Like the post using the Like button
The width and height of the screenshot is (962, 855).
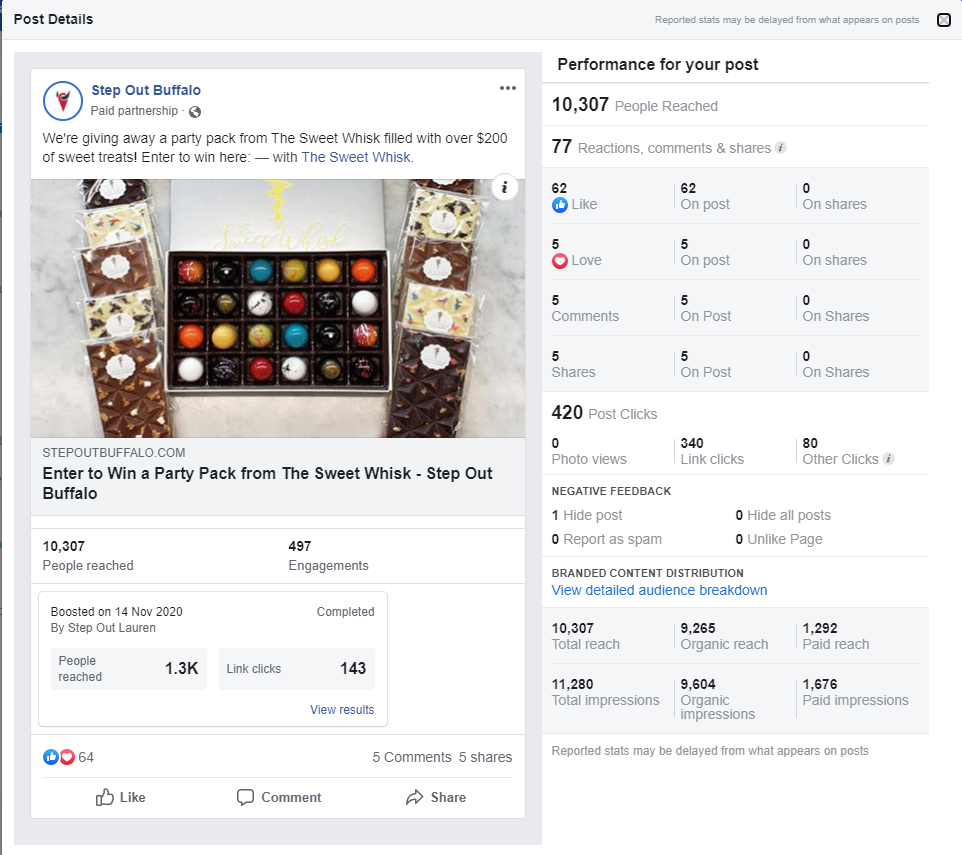point(121,797)
